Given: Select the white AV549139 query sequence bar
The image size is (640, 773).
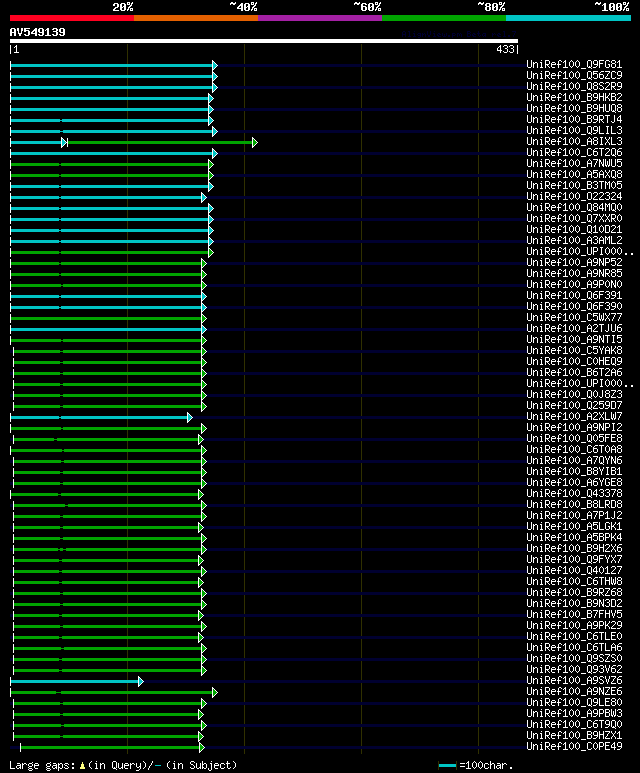Looking at the screenshot, I should coord(264,41).
